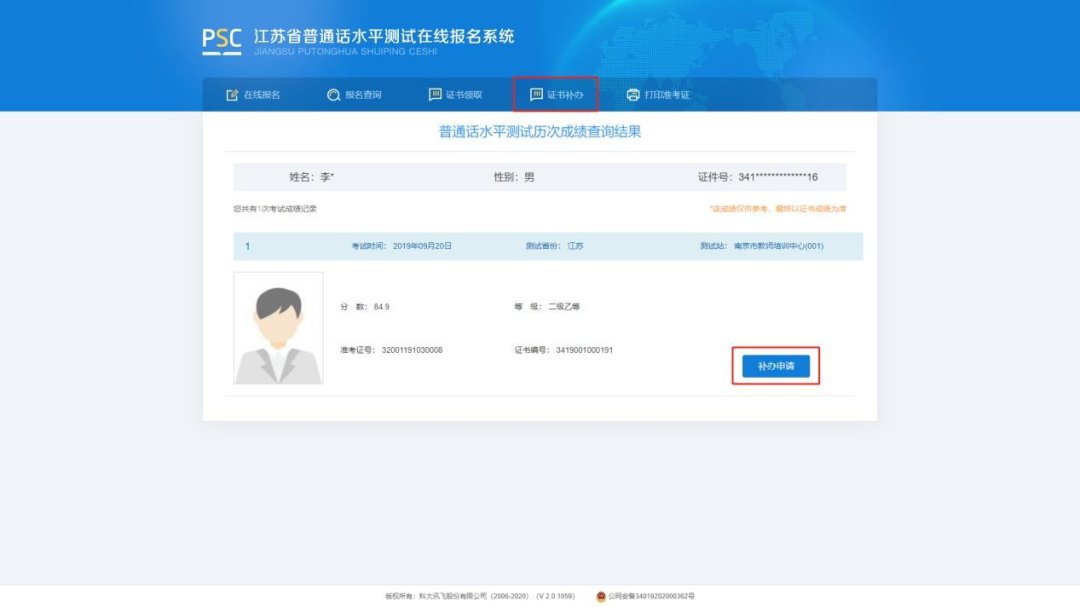Click the version text V 2.0.1059
The image size is (1080, 607).
(x=555, y=597)
